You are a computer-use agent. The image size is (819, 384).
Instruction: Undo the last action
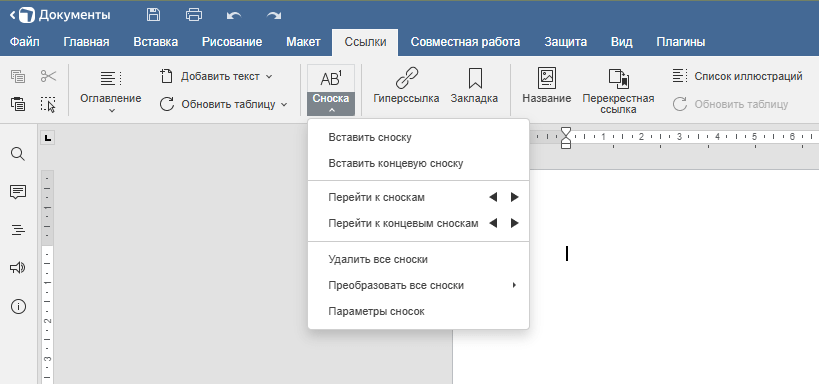tap(234, 15)
